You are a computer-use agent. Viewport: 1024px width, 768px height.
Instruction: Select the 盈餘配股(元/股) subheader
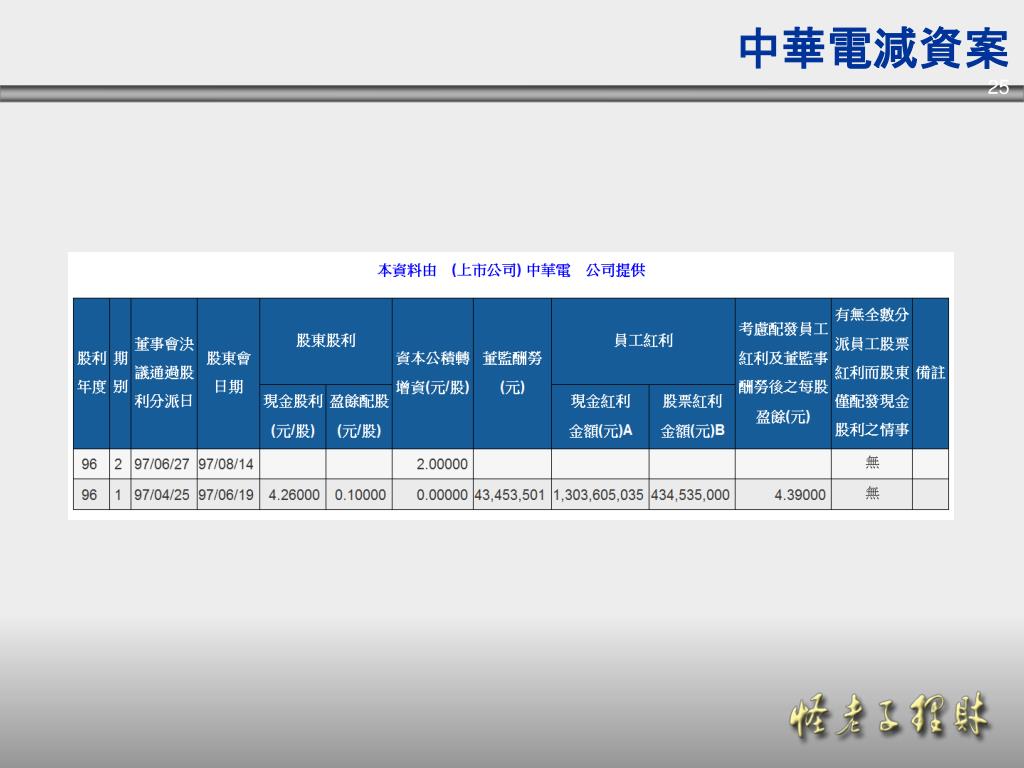(x=359, y=416)
